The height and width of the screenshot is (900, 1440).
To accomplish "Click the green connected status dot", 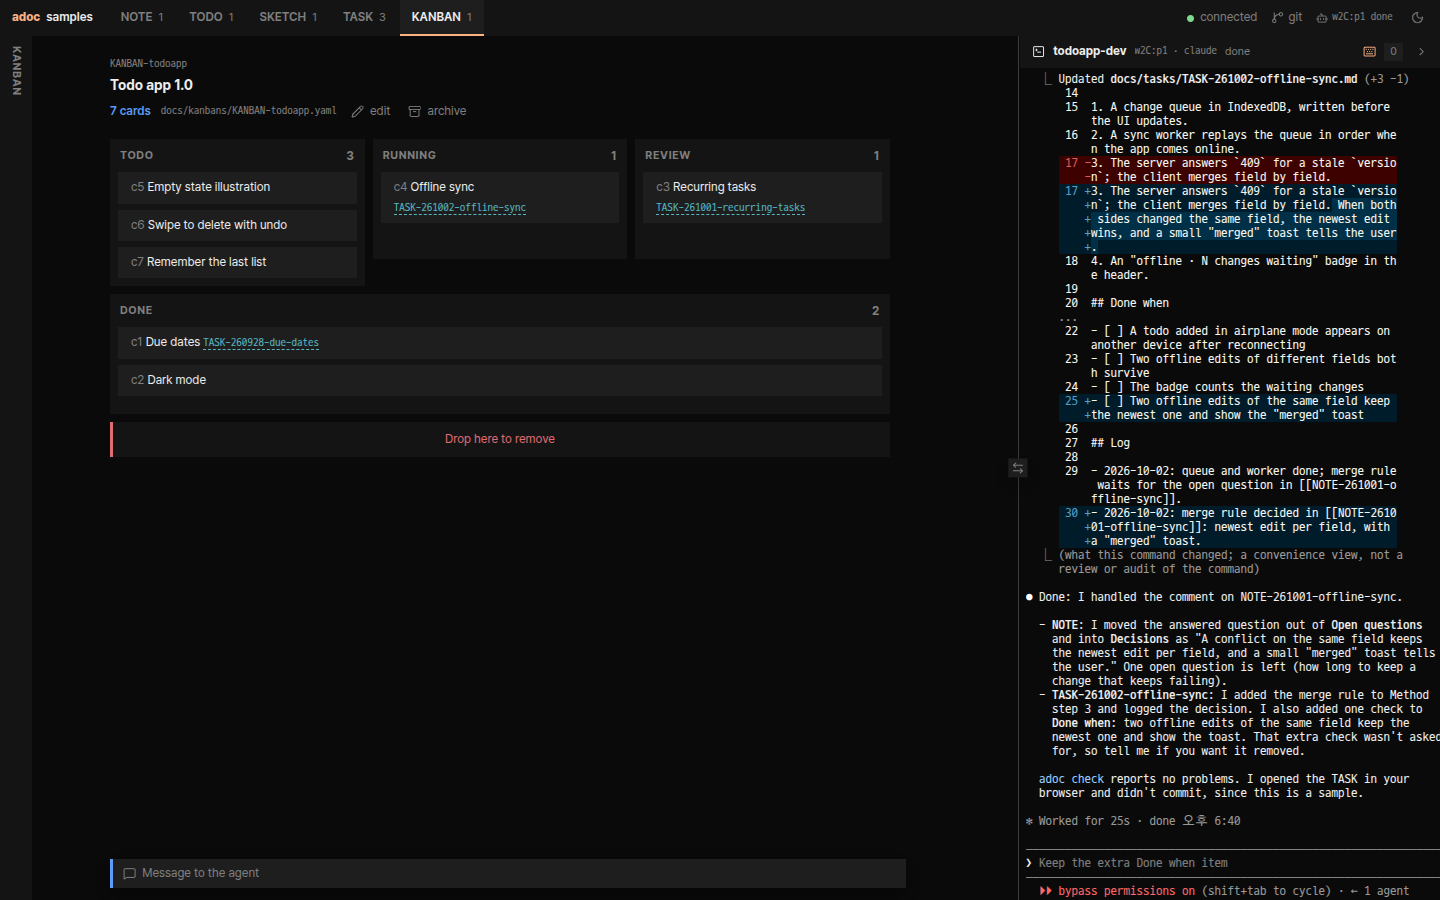I will coord(1190,18).
